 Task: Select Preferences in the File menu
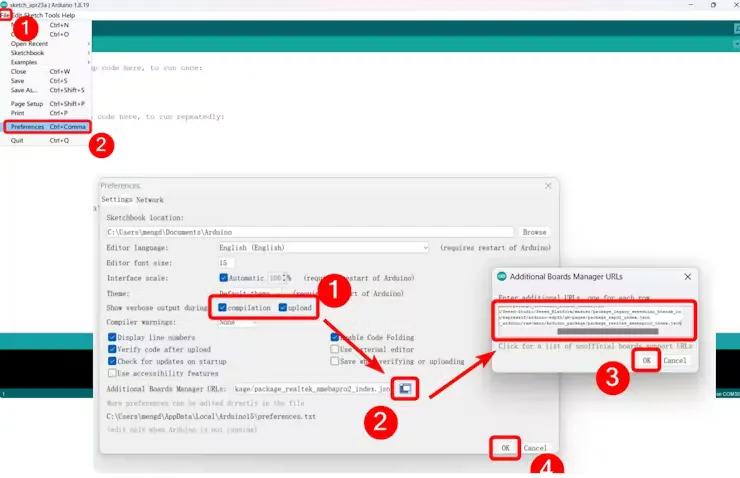point(48,126)
